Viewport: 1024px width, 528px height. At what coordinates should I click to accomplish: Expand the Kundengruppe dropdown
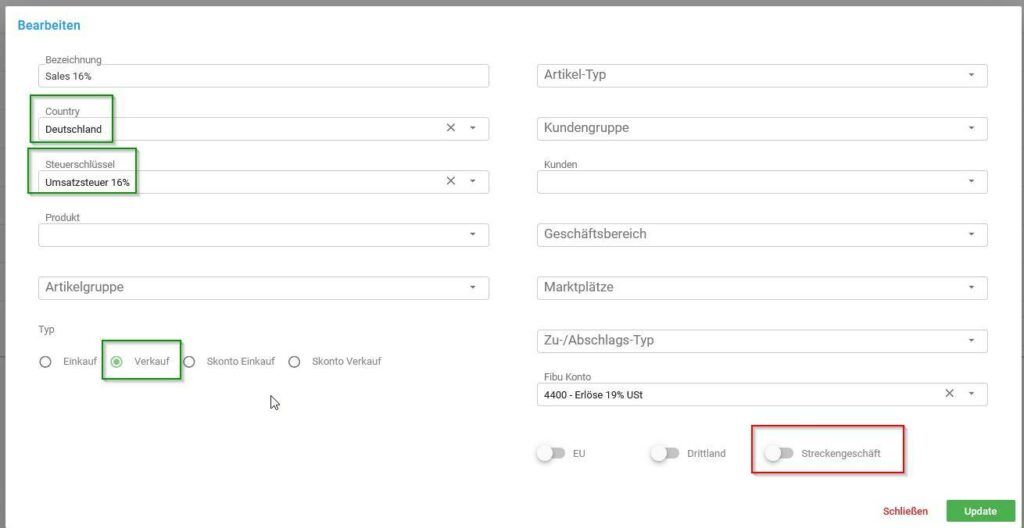tap(762, 128)
